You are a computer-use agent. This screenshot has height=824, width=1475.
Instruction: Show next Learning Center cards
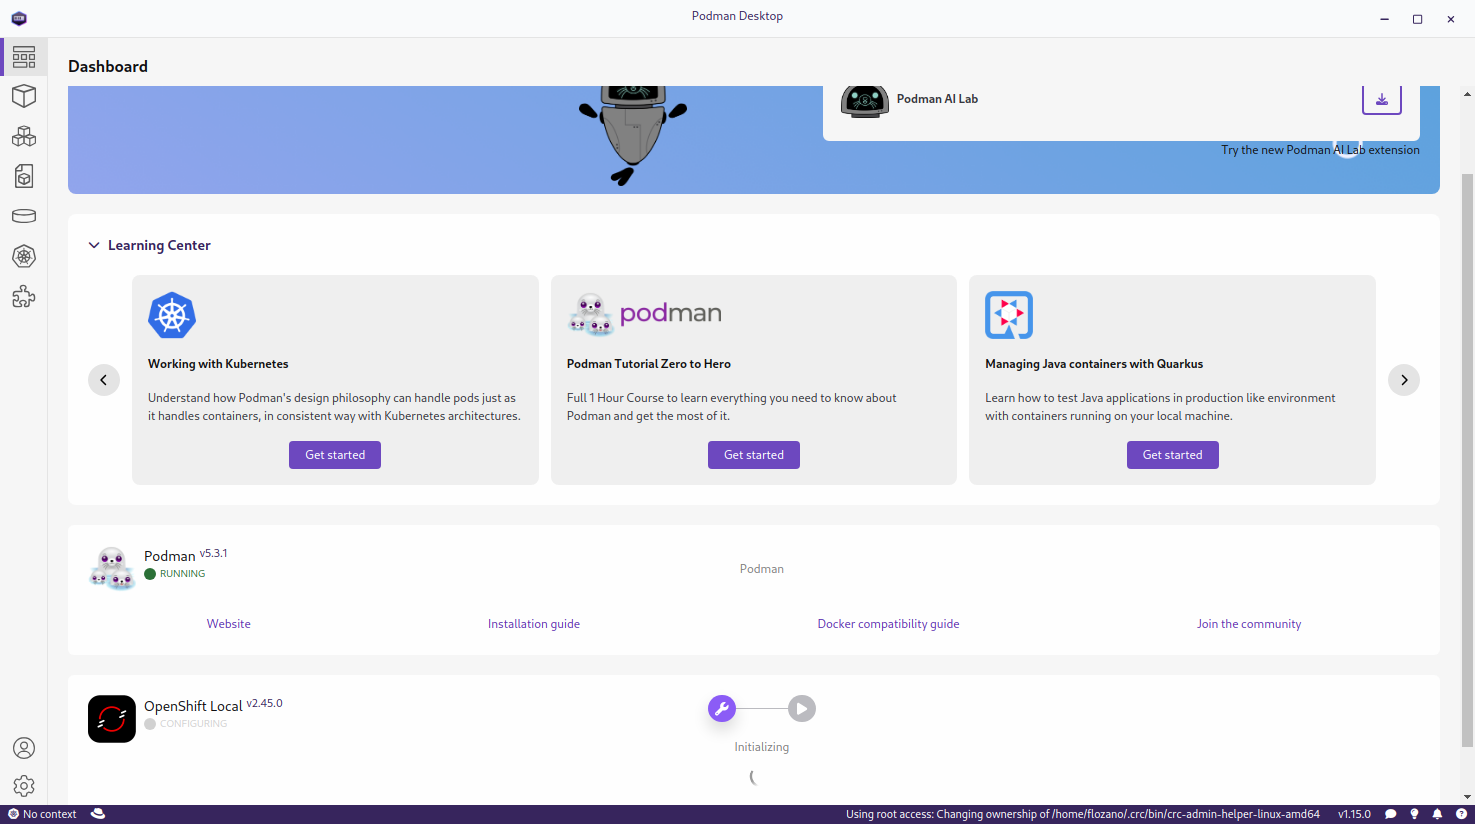pyautogui.click(x=1404, y=380)
